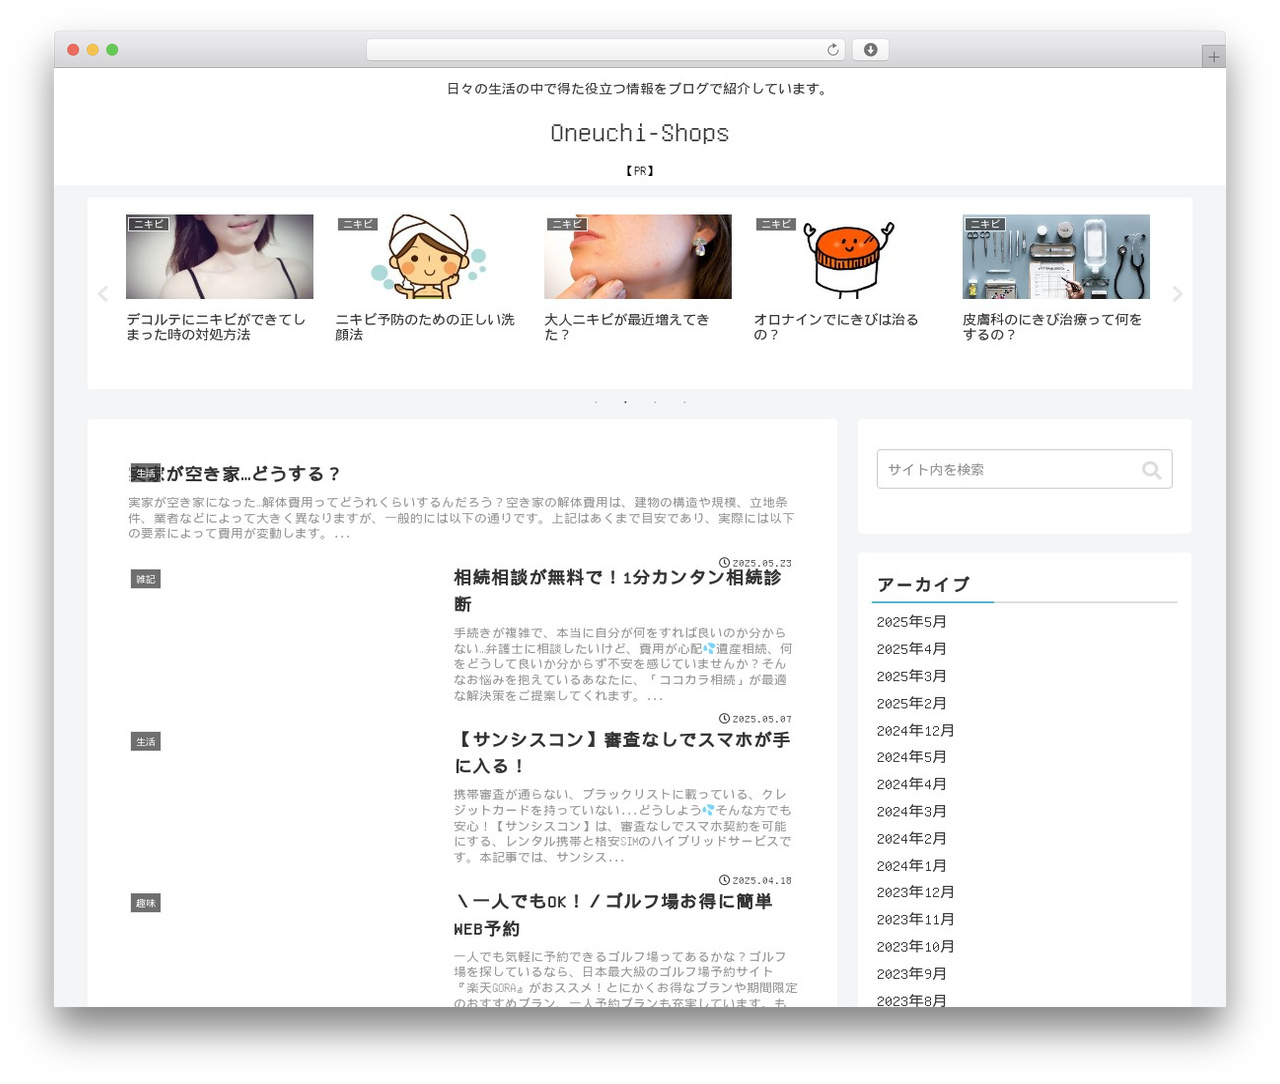Image resolution: width=1280 pixels, height=1084 pixels.
Task: Open the サンシスコン 審査なしでスマホ article
Action: pyautogui.click(x=622, y=752)
